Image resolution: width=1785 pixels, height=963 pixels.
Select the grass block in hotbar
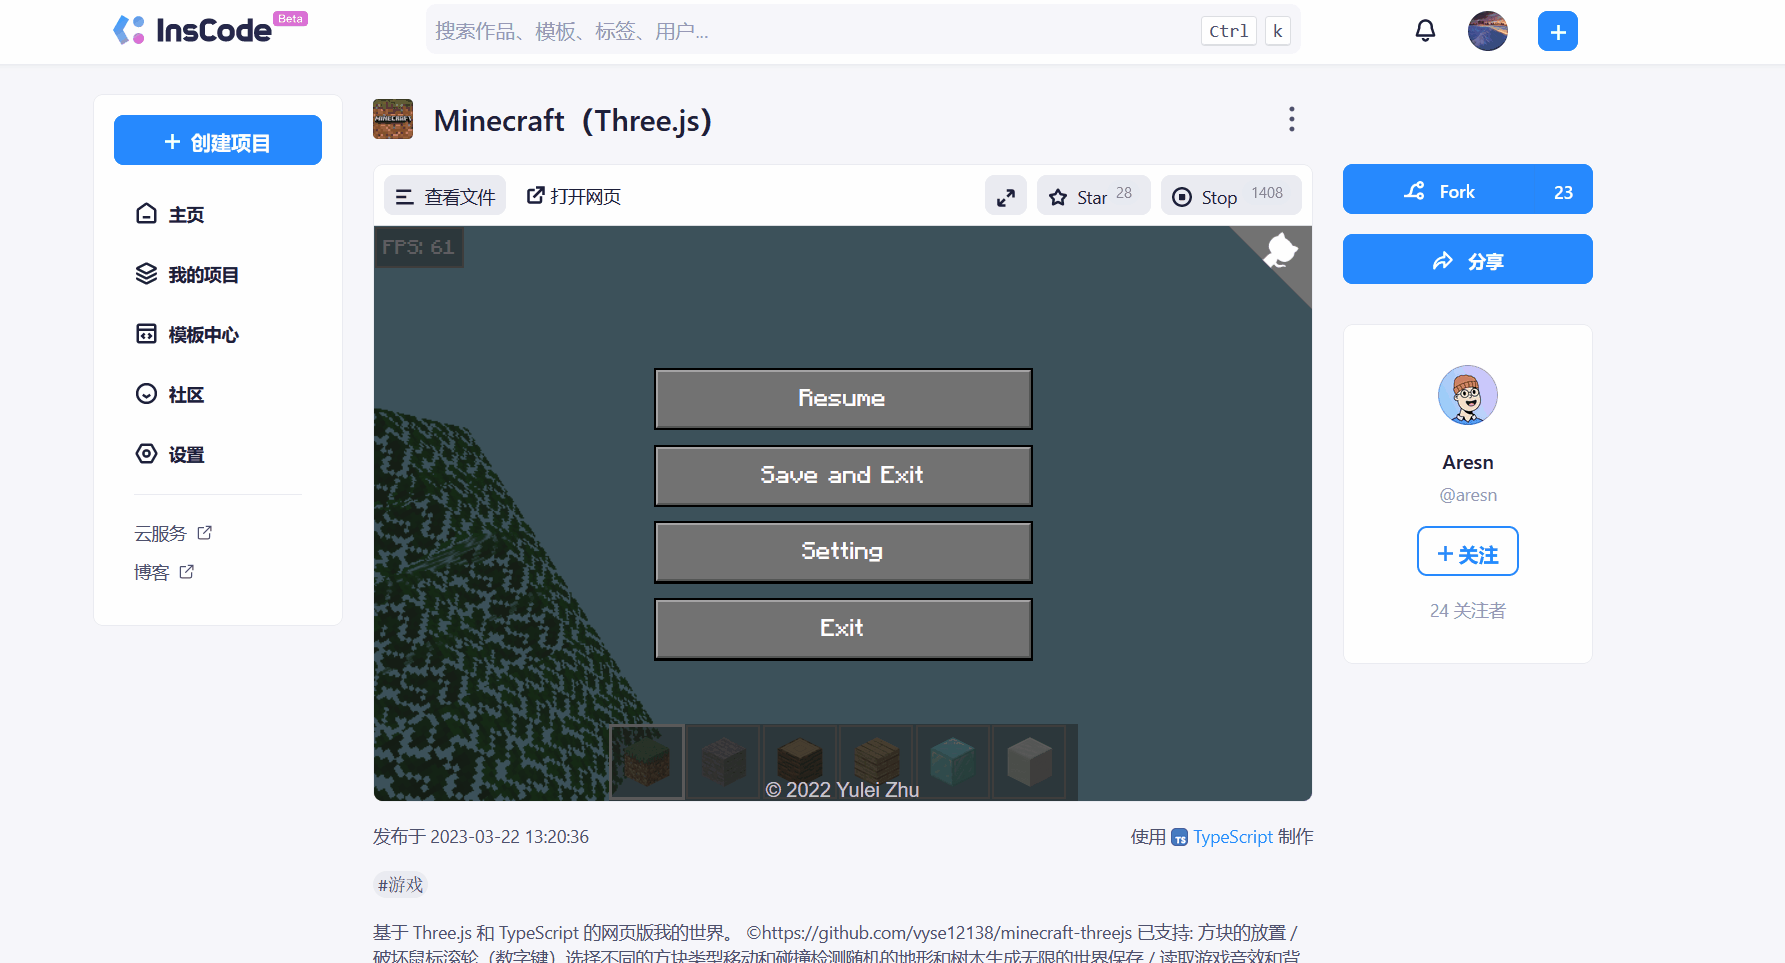point(647,762)
